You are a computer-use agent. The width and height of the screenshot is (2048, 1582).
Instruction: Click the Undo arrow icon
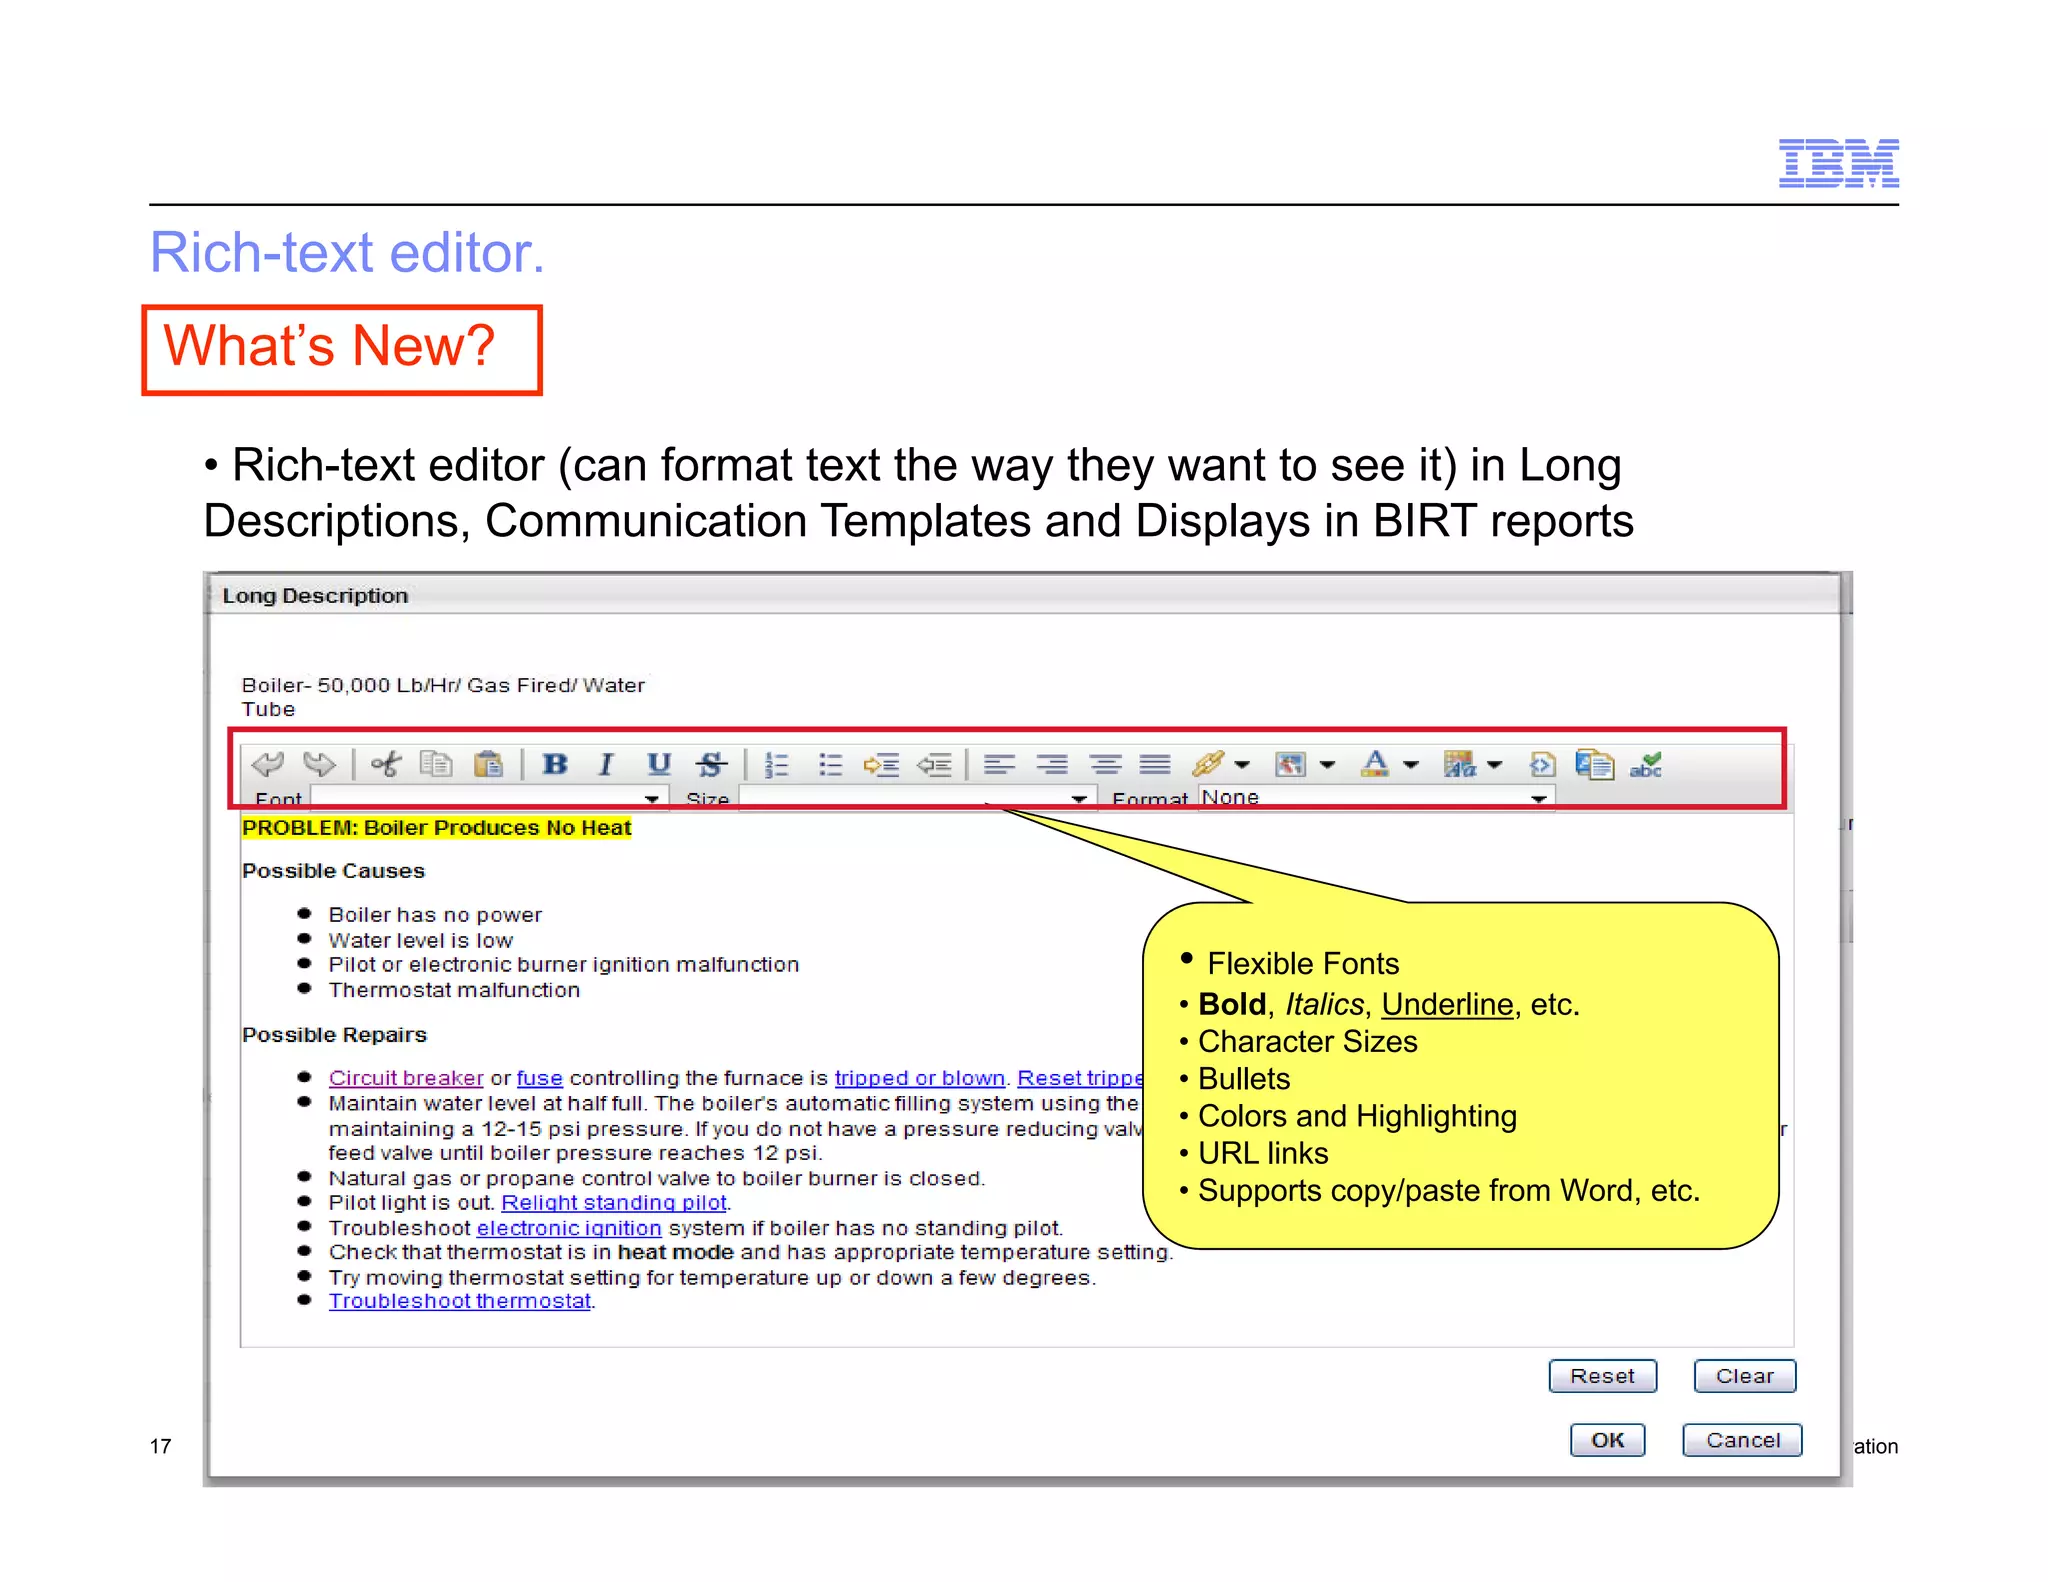click(268, 765)
